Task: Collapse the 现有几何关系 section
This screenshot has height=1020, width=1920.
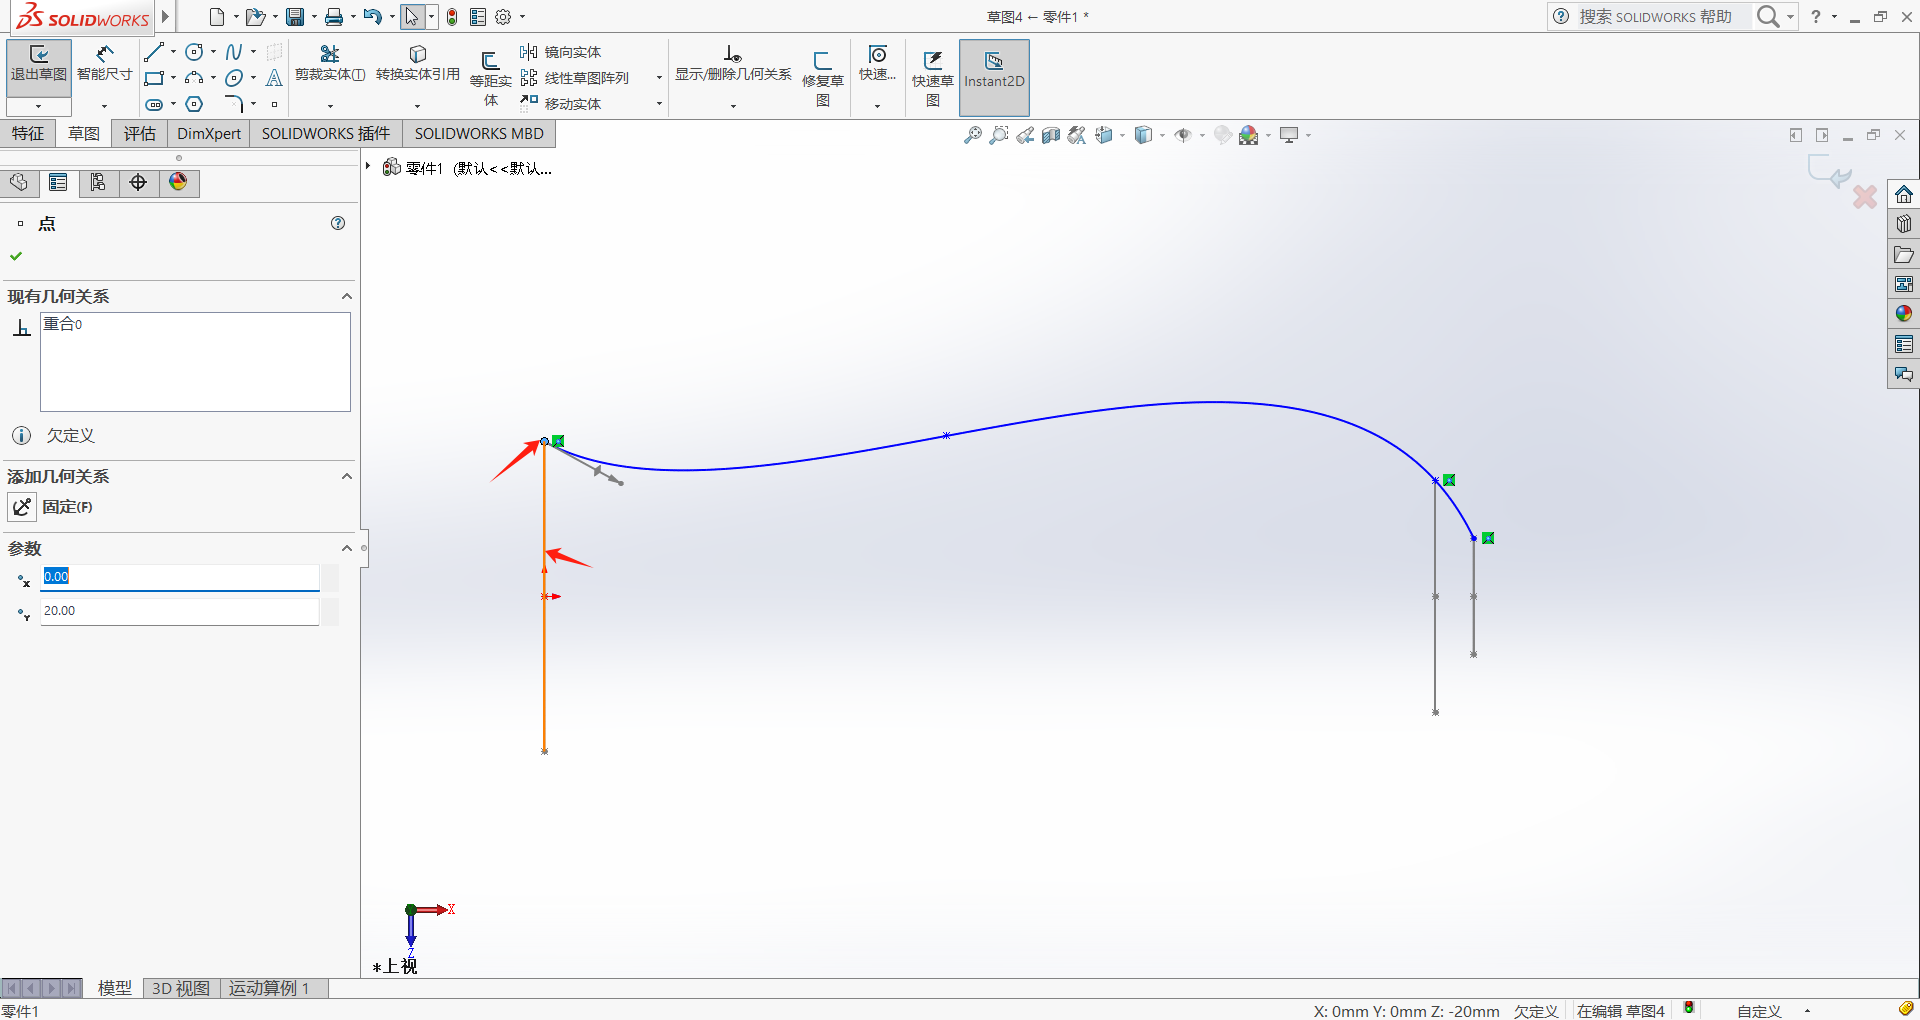Action: click(346, 296)
